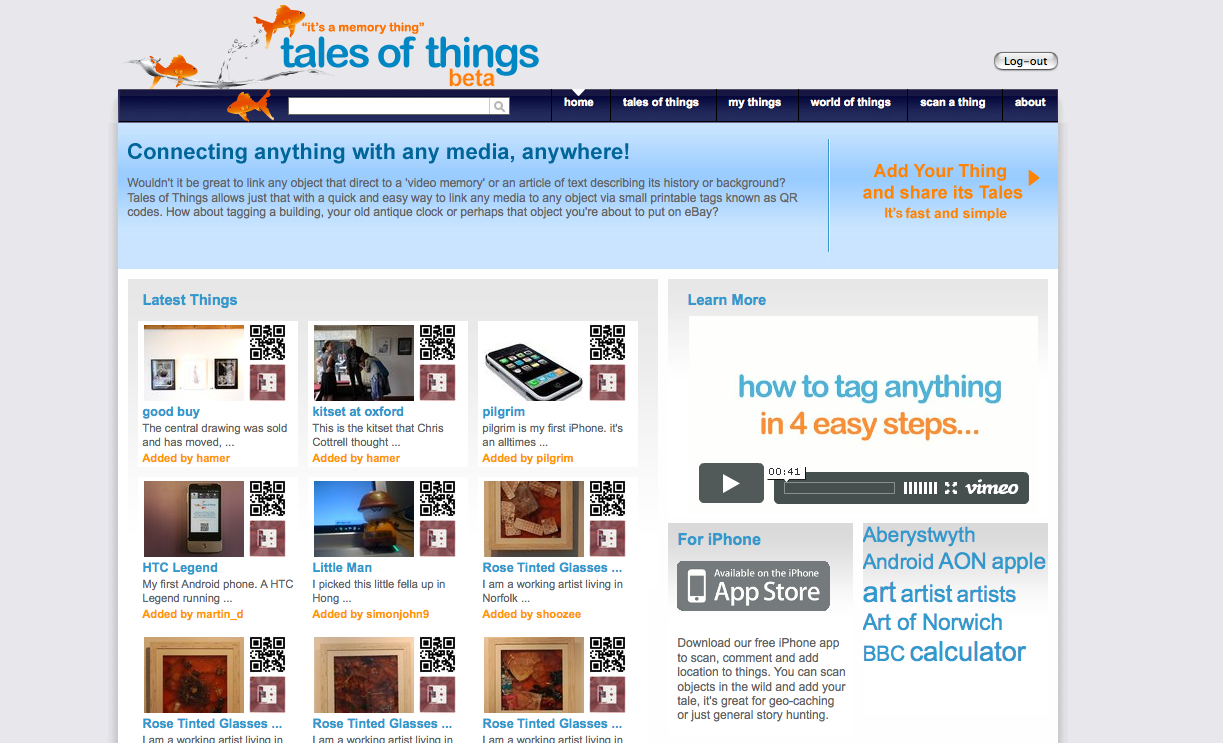Viewport: 1223px width, 743px height.
Task: Select the AON tag
Action: [x=961, y=562]
